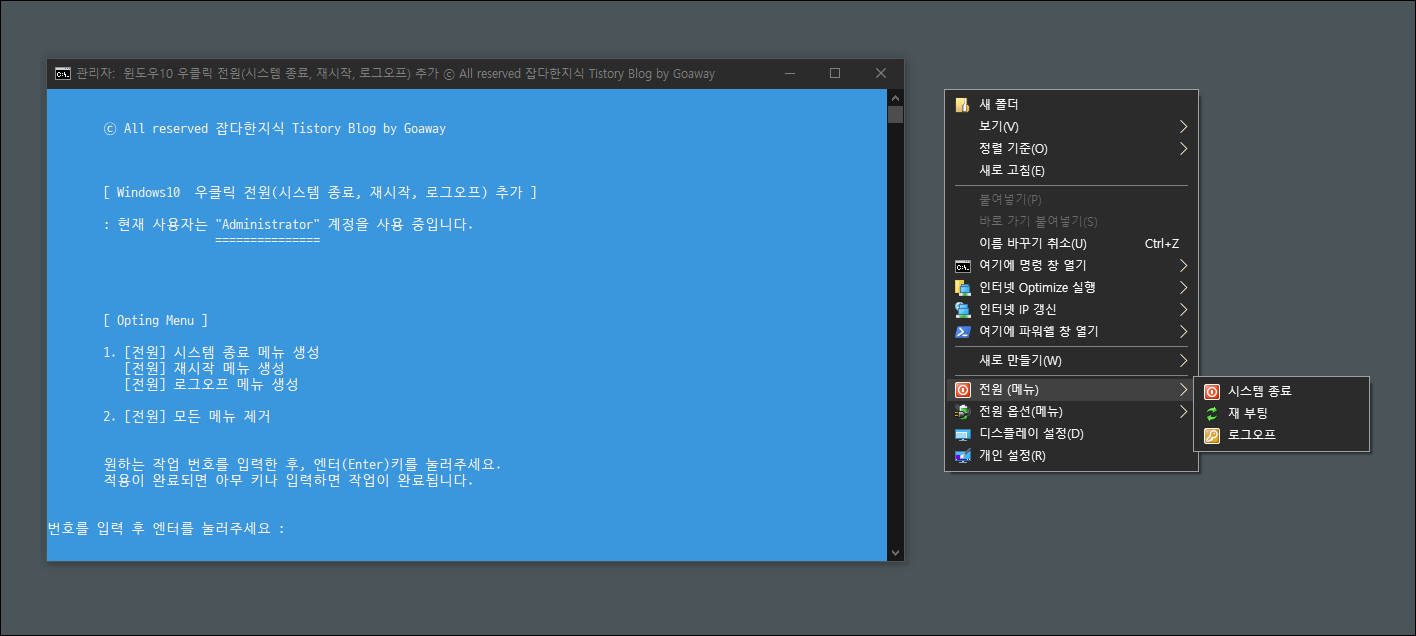
Task: Expand the '정렬 기준(O)' submenu arrow
Action: 1183,149
